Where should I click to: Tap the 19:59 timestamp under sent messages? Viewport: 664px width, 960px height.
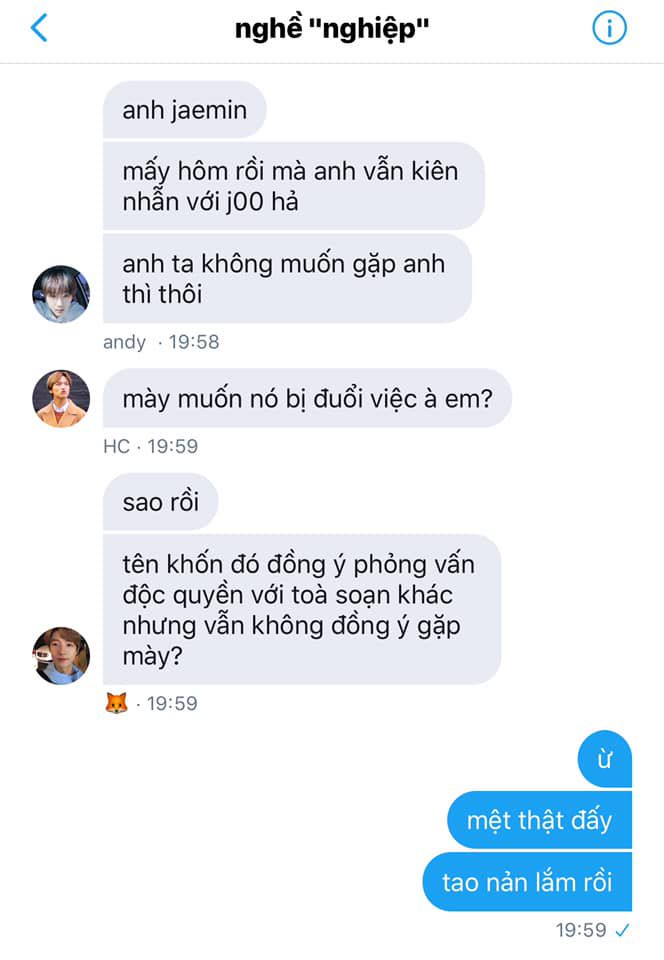581,931
